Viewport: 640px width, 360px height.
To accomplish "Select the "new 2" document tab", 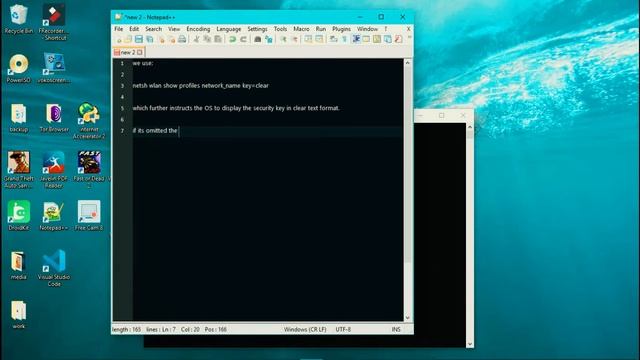I will tap(127, 52).
